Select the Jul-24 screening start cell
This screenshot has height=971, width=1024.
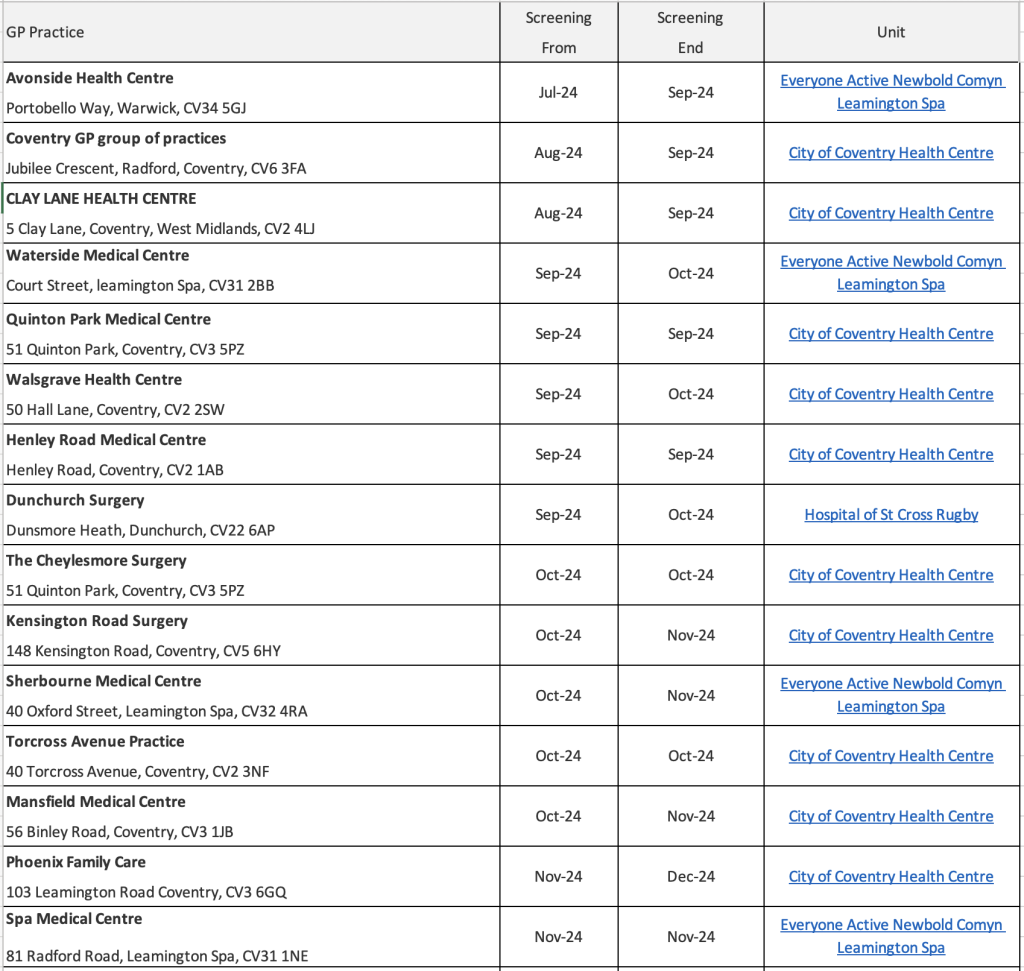click(x=559, y=93)
